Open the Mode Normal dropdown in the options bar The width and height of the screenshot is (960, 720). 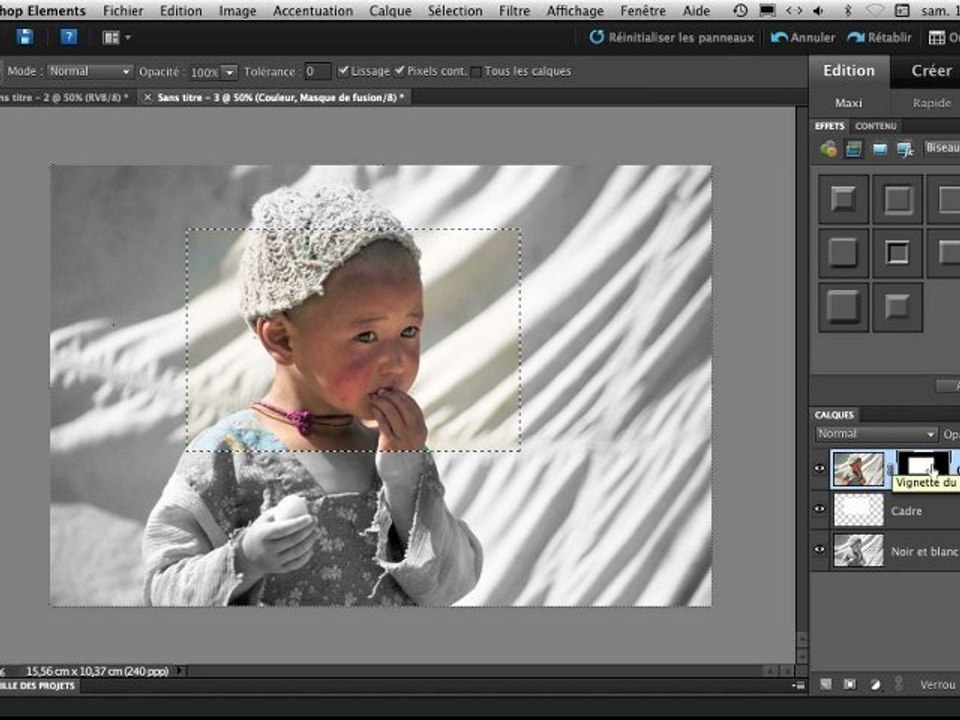(x=89, y=71)
